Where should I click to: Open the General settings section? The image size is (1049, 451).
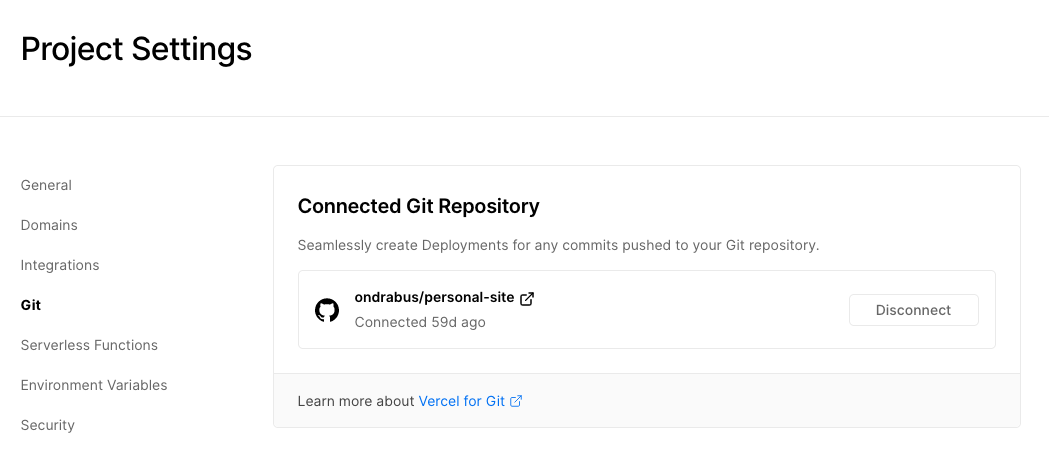click(x=46, y=185)
